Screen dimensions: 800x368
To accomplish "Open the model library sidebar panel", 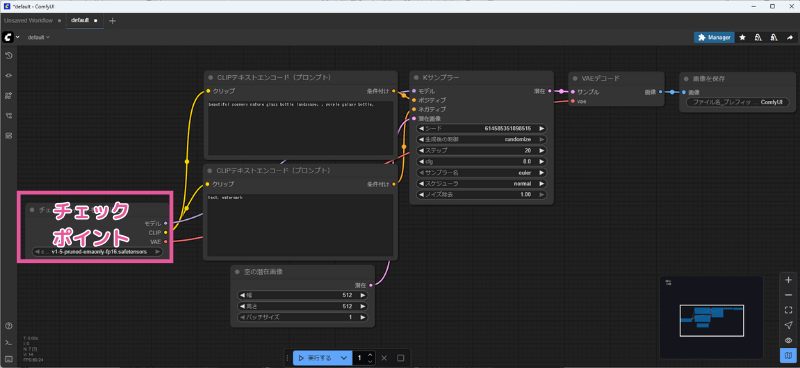I will [8, 95].
